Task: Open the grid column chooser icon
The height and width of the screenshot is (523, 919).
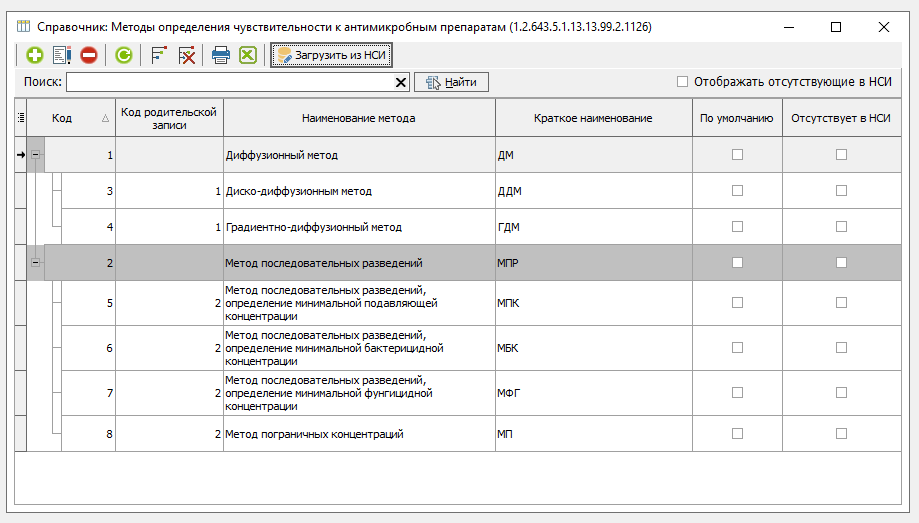Action: click(x=21, y=118)
